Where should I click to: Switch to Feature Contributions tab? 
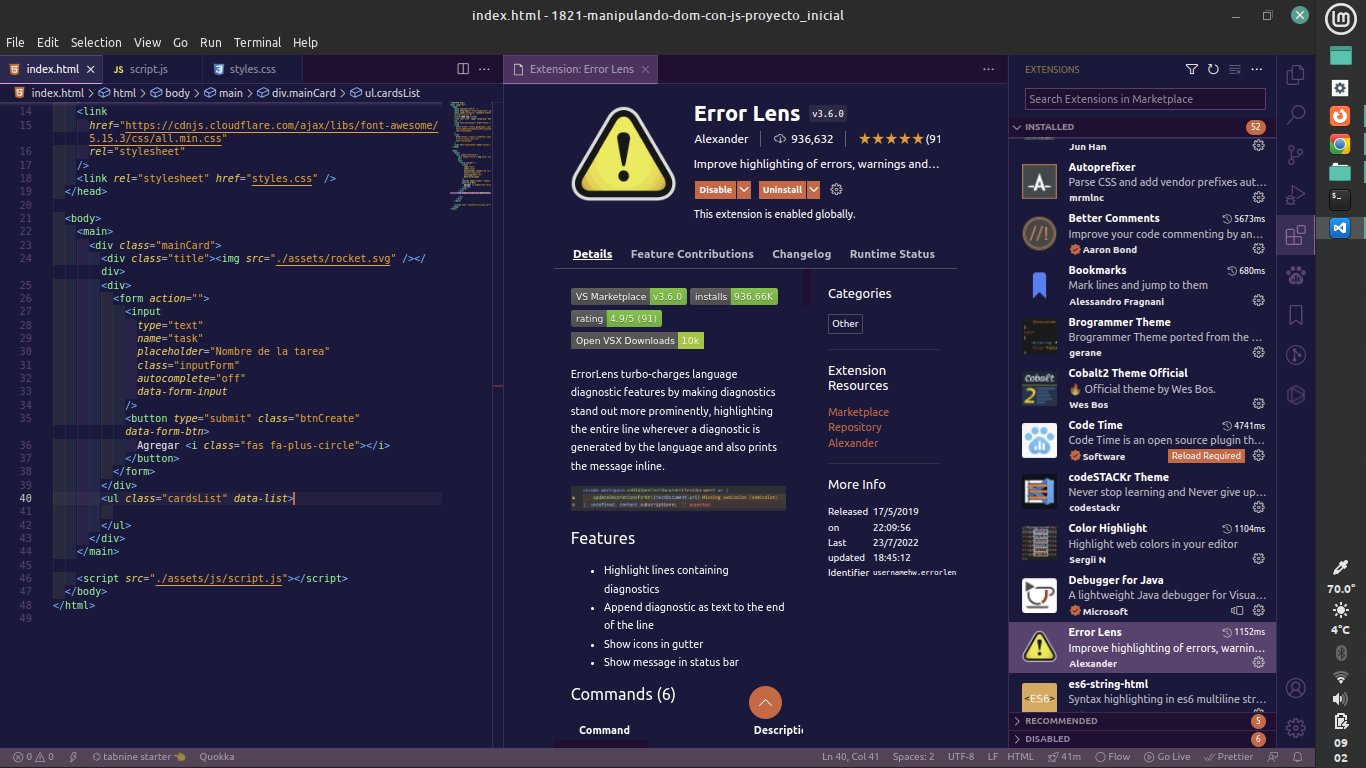[x=692, y=254]
